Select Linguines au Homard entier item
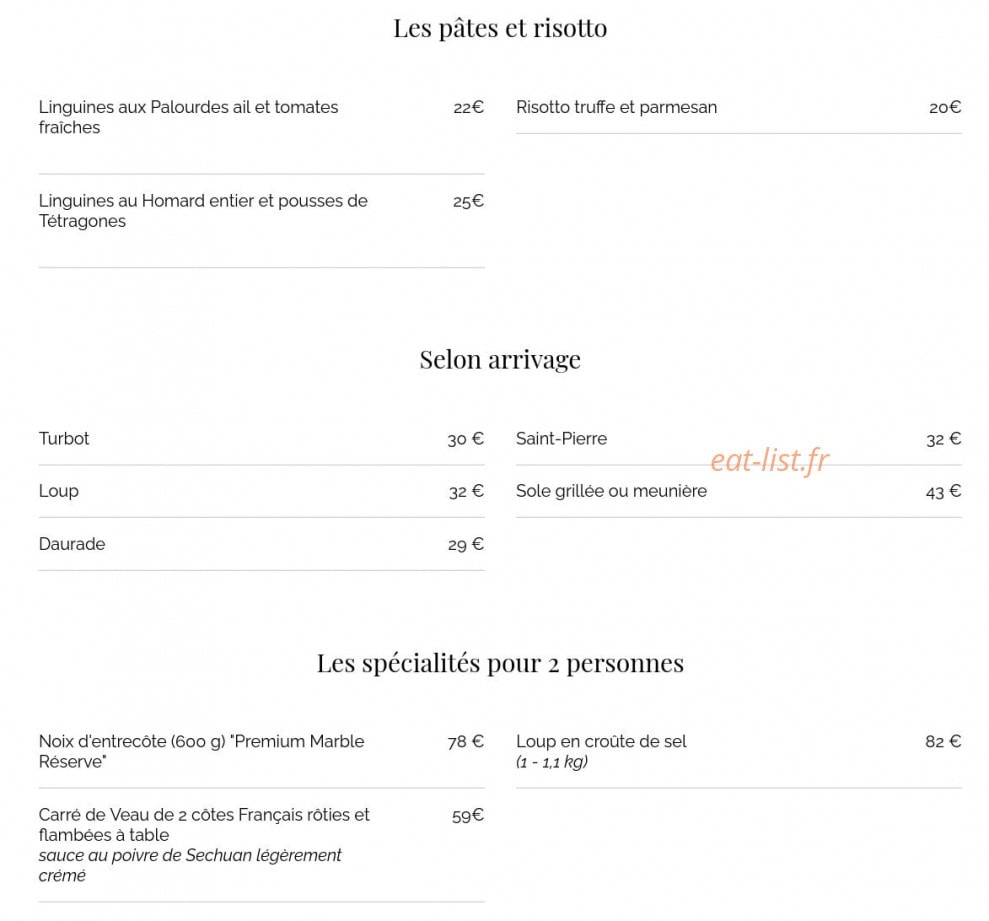The height and width of the screenshot is (921, 989). pos(203,211)
